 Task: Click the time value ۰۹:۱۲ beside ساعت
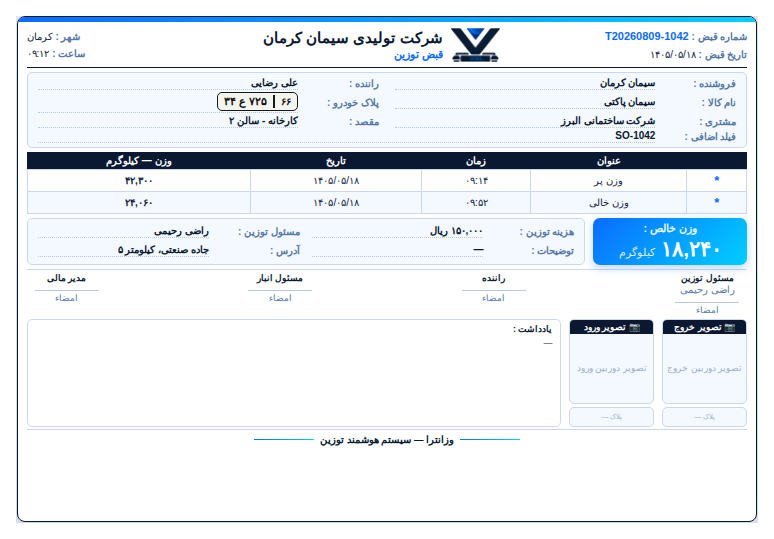click(39, 54)
